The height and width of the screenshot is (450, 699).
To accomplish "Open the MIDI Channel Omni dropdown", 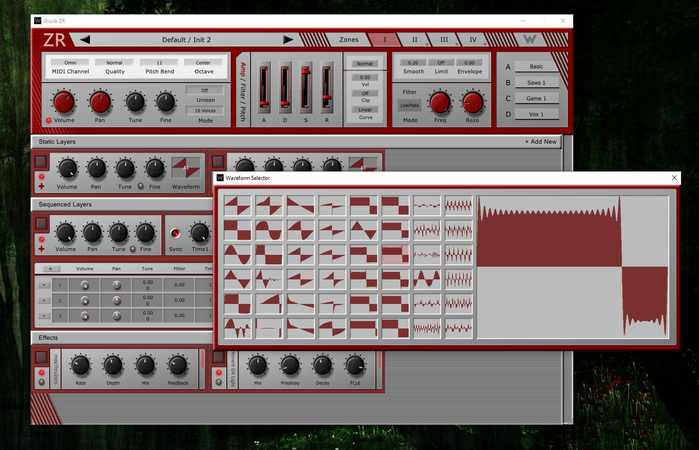I will coord(70,62).
